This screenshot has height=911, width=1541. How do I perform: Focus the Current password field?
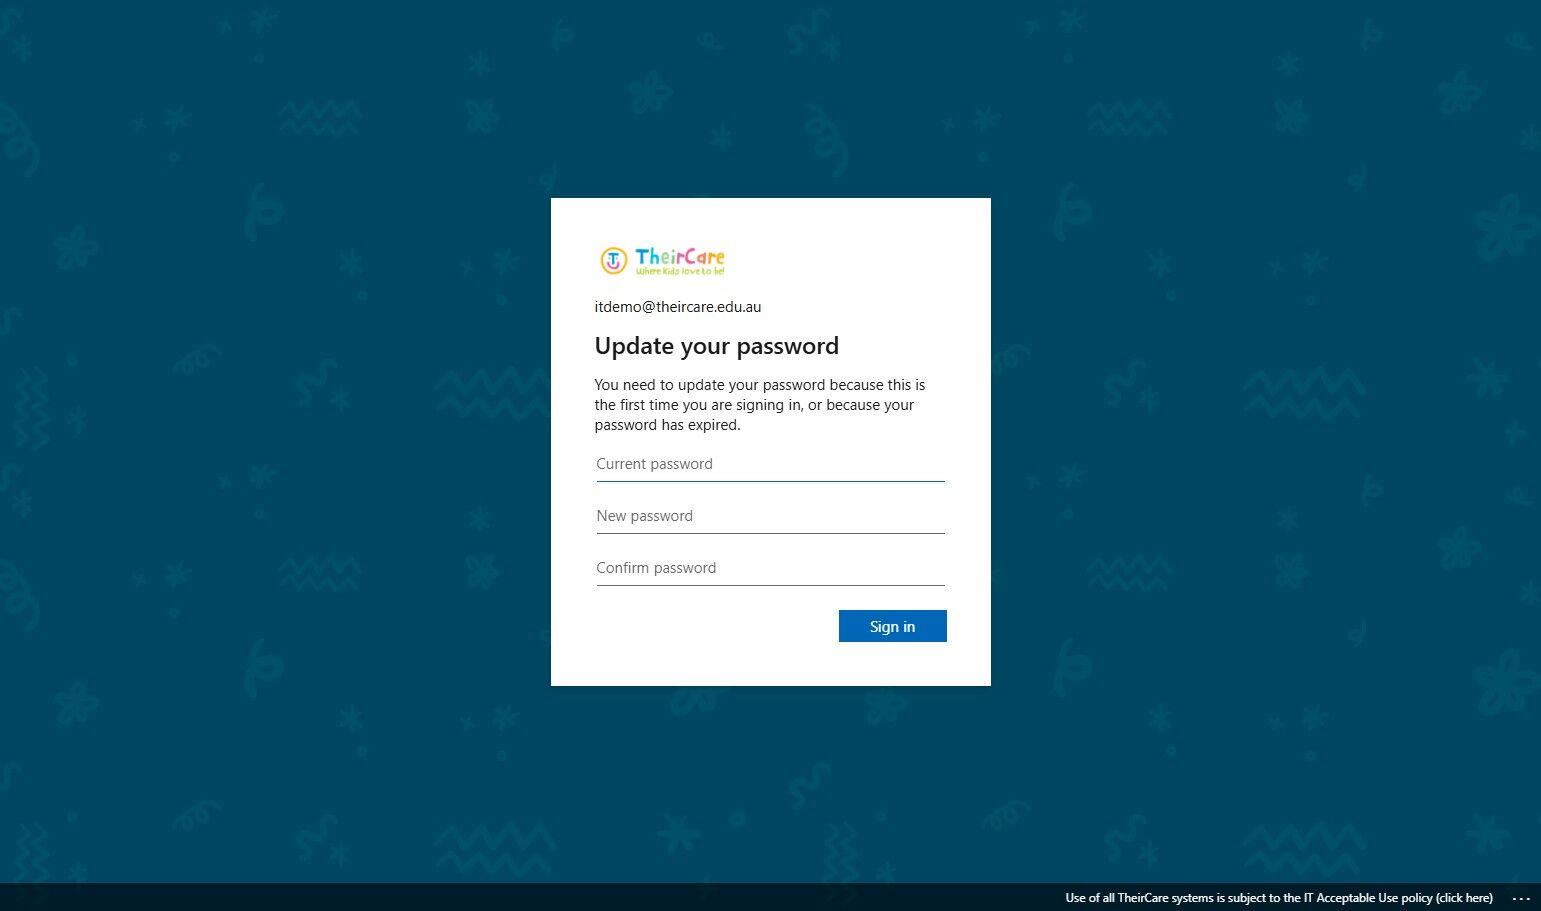pos(770,464)
